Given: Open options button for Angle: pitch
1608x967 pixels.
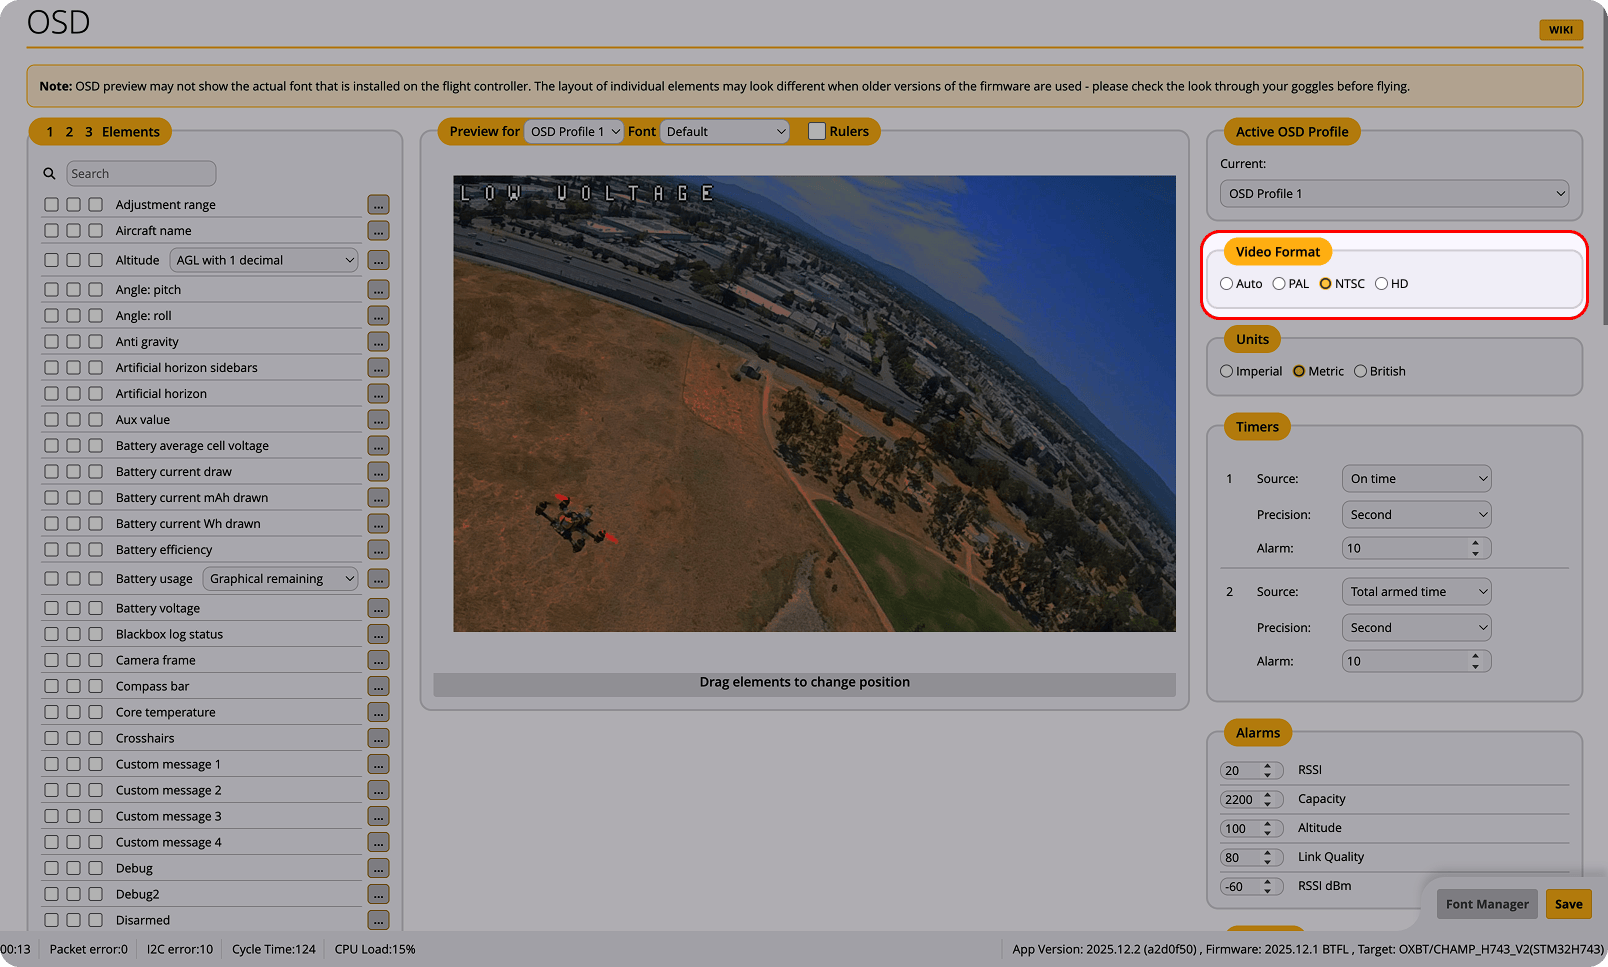Looking at the screenshot, I should click(x=378, y=290).
